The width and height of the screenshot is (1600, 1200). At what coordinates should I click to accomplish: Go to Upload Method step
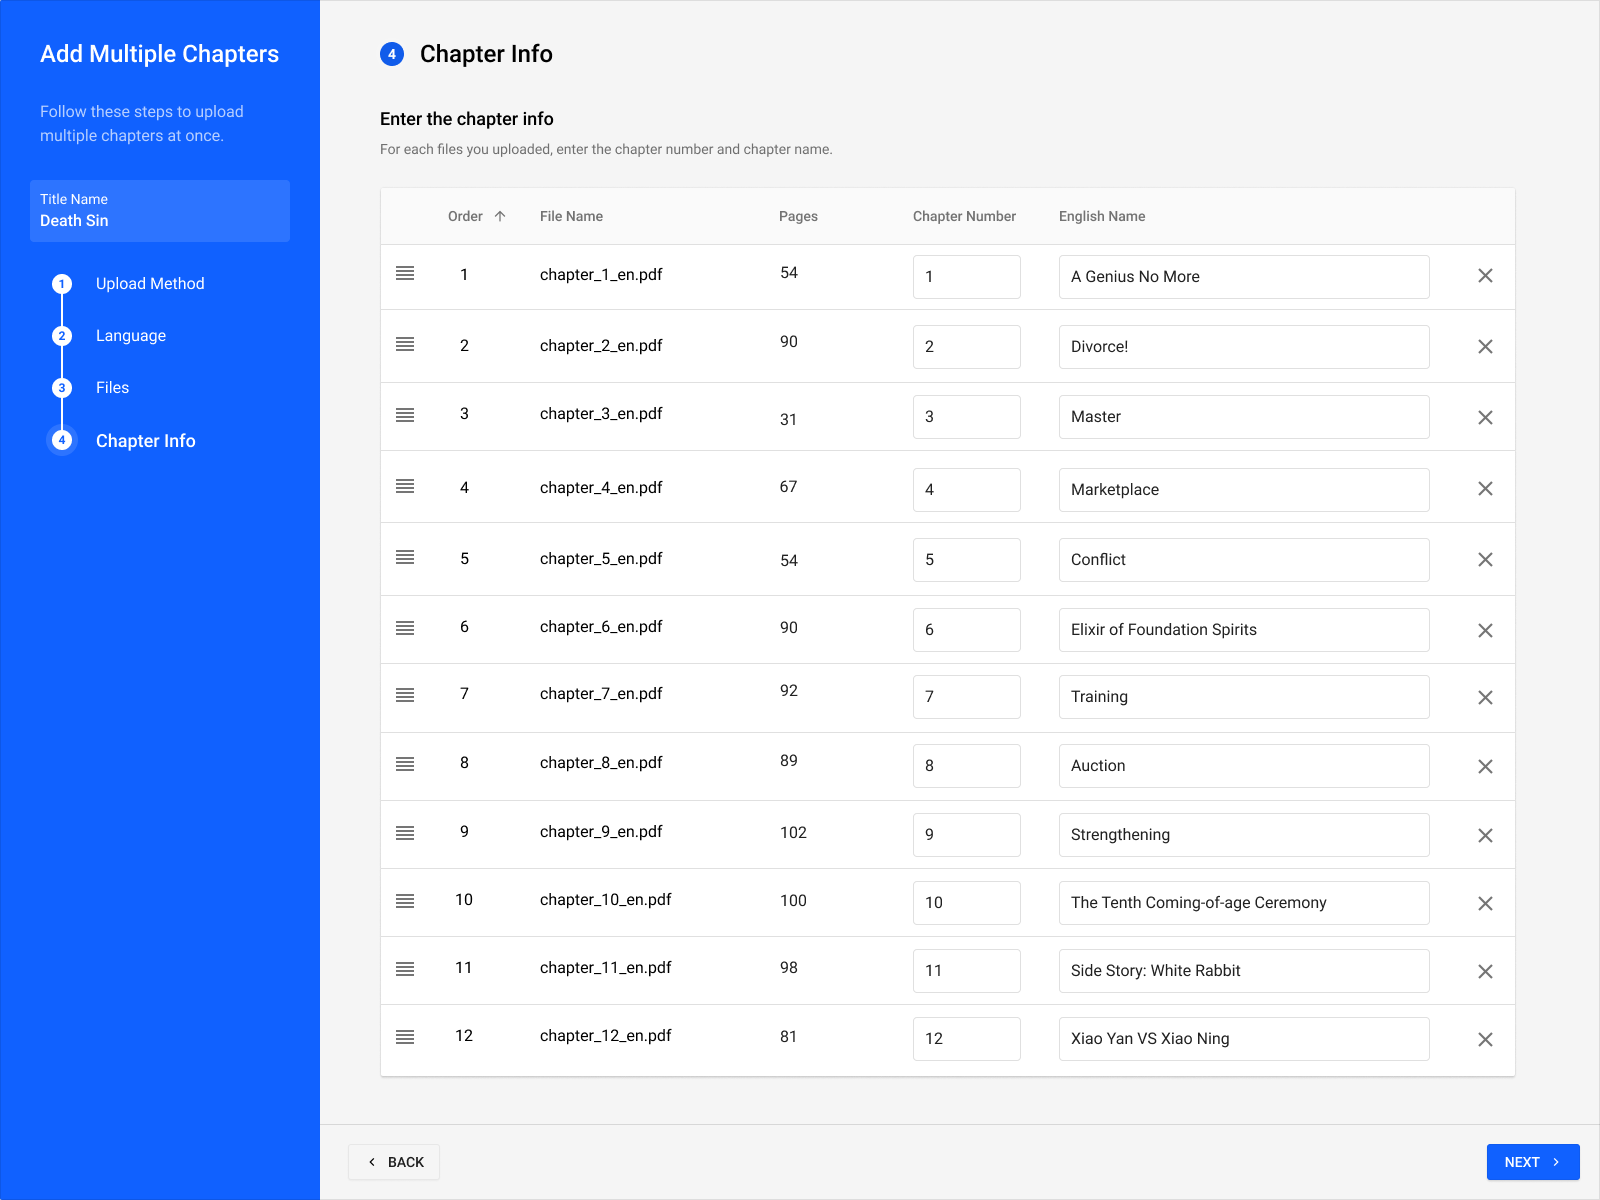(149, 284)
